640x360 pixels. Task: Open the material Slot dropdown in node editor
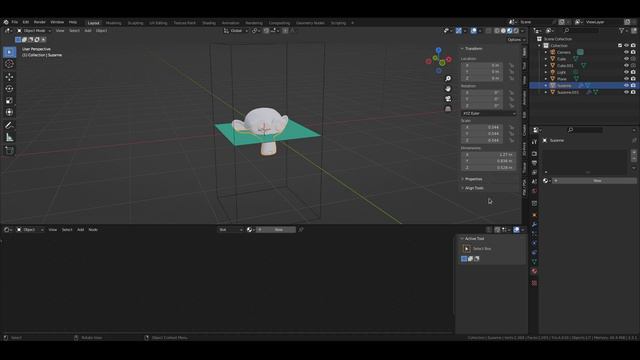click(230, 230)
